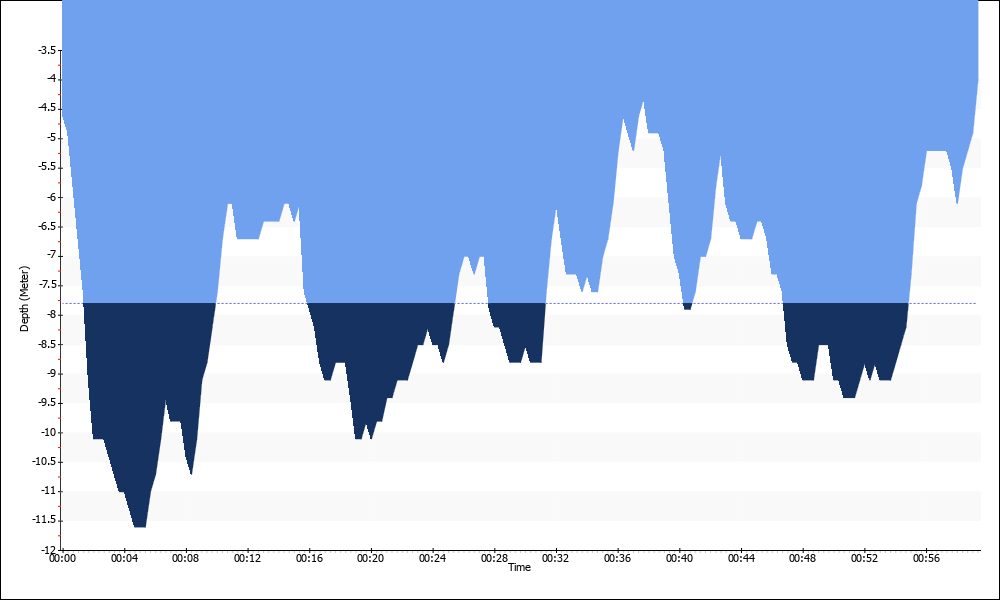Select the -5 depth tick label
Screen dimensions: 1000x600
[50, 138]
